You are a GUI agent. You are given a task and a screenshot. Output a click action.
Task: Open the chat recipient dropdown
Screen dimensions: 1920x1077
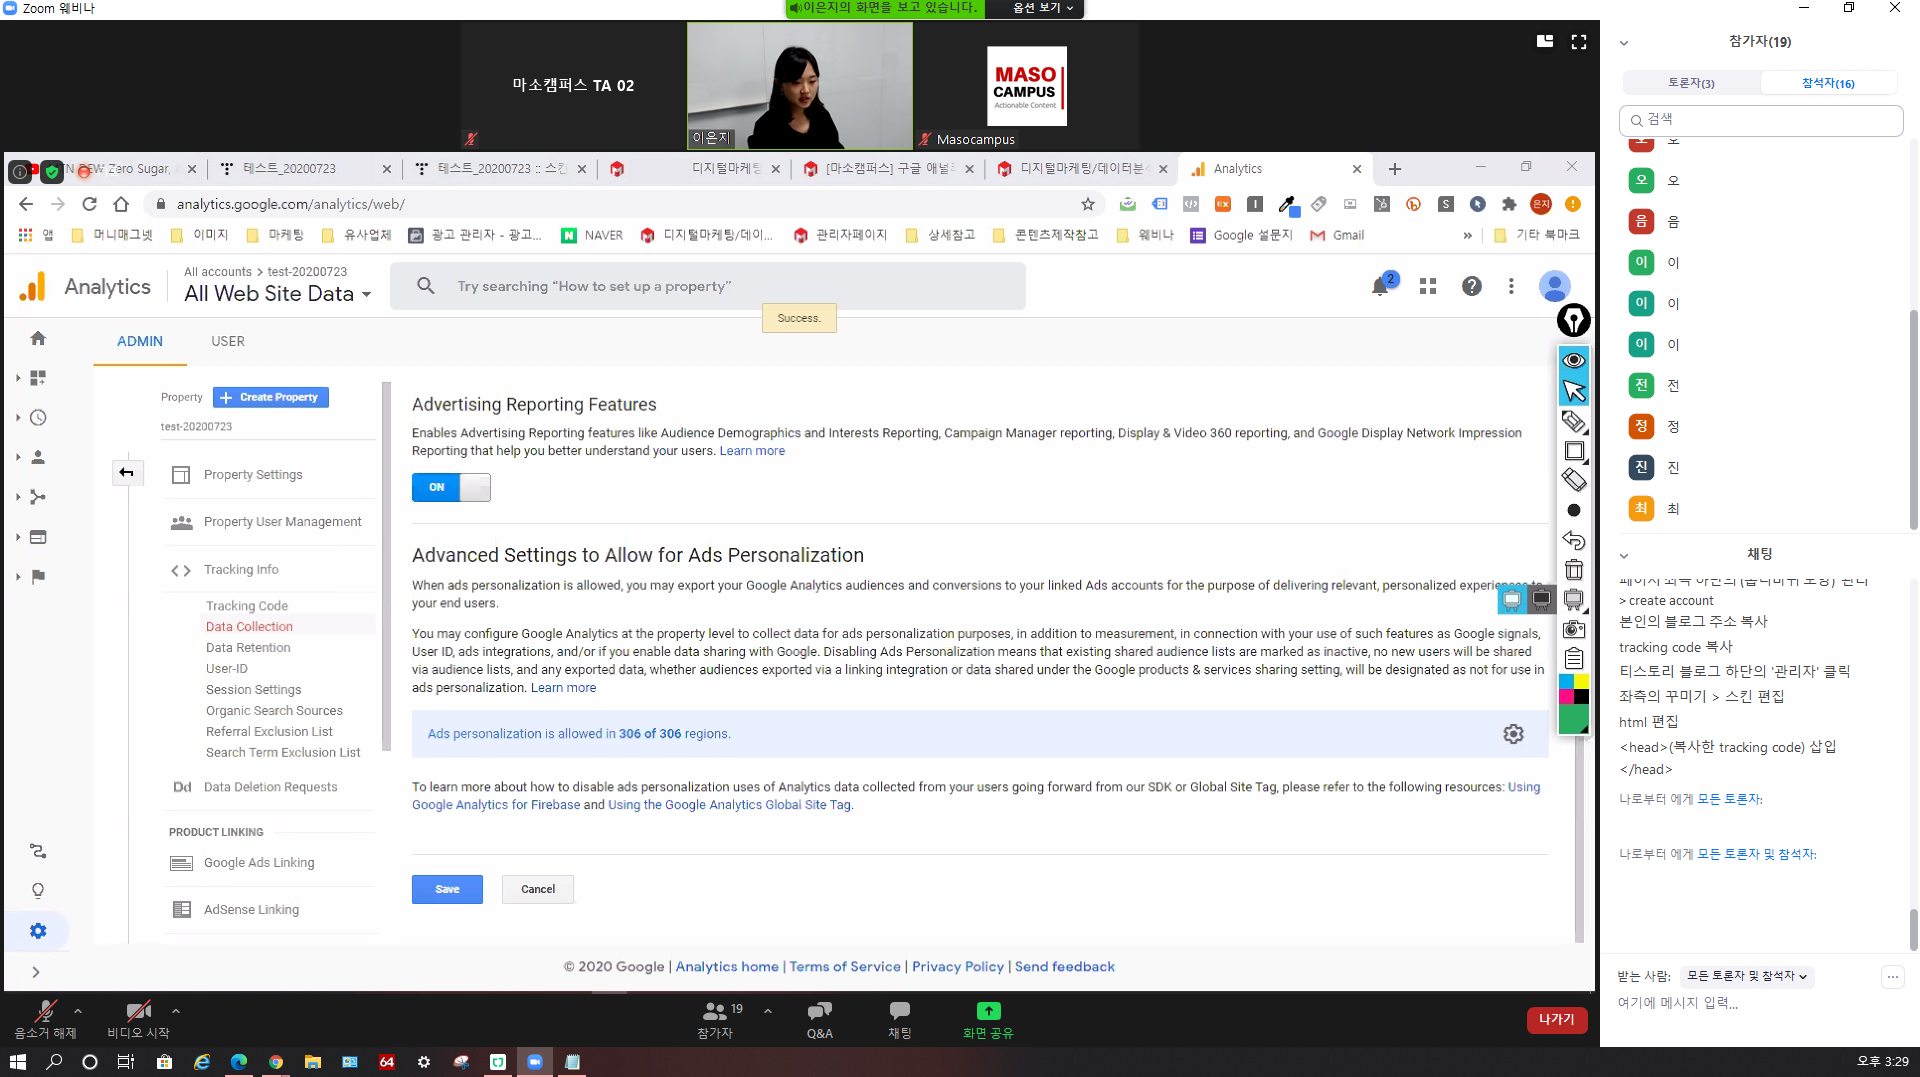(x=1746, y=976)
